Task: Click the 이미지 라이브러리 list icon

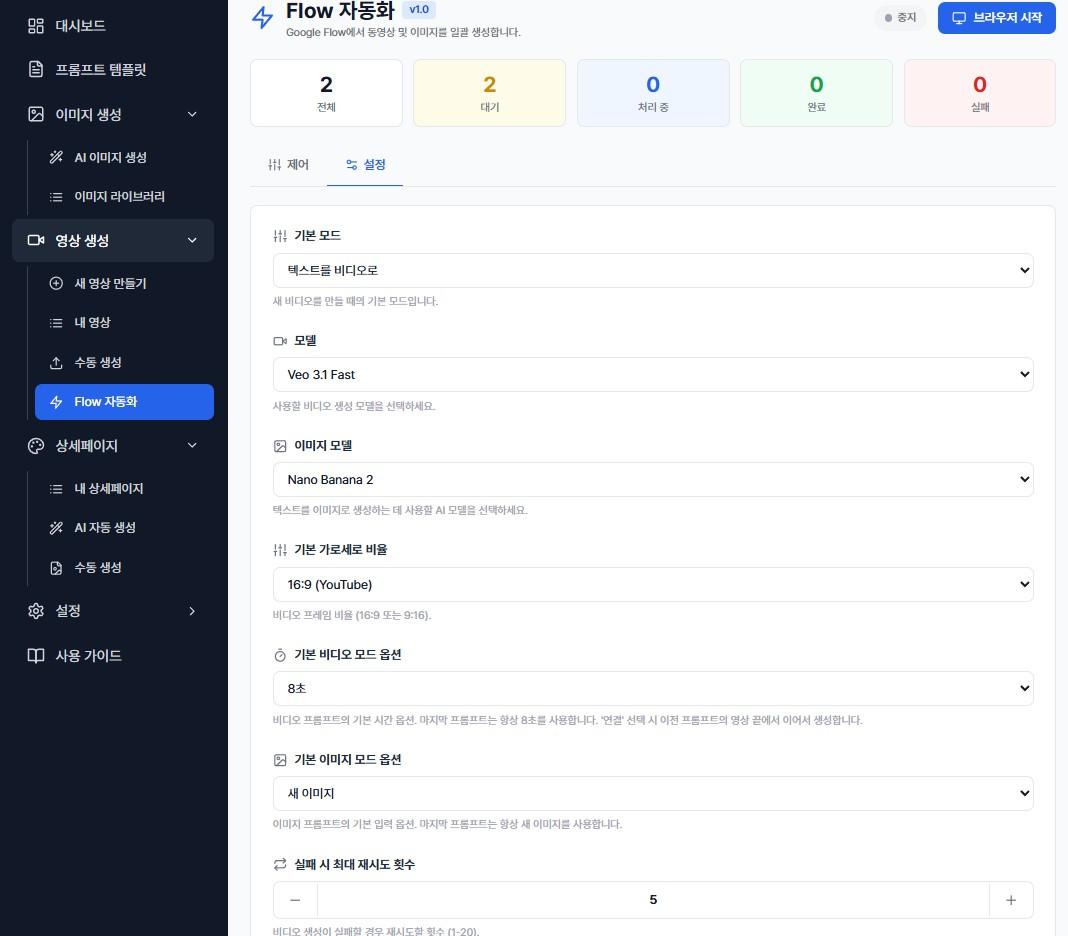Action: 56,197
